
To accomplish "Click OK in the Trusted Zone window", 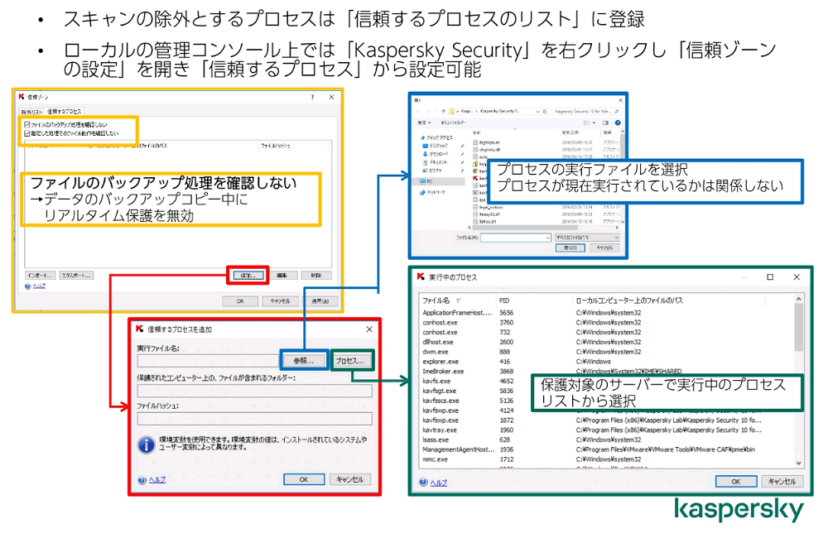I will coord(240,301).
